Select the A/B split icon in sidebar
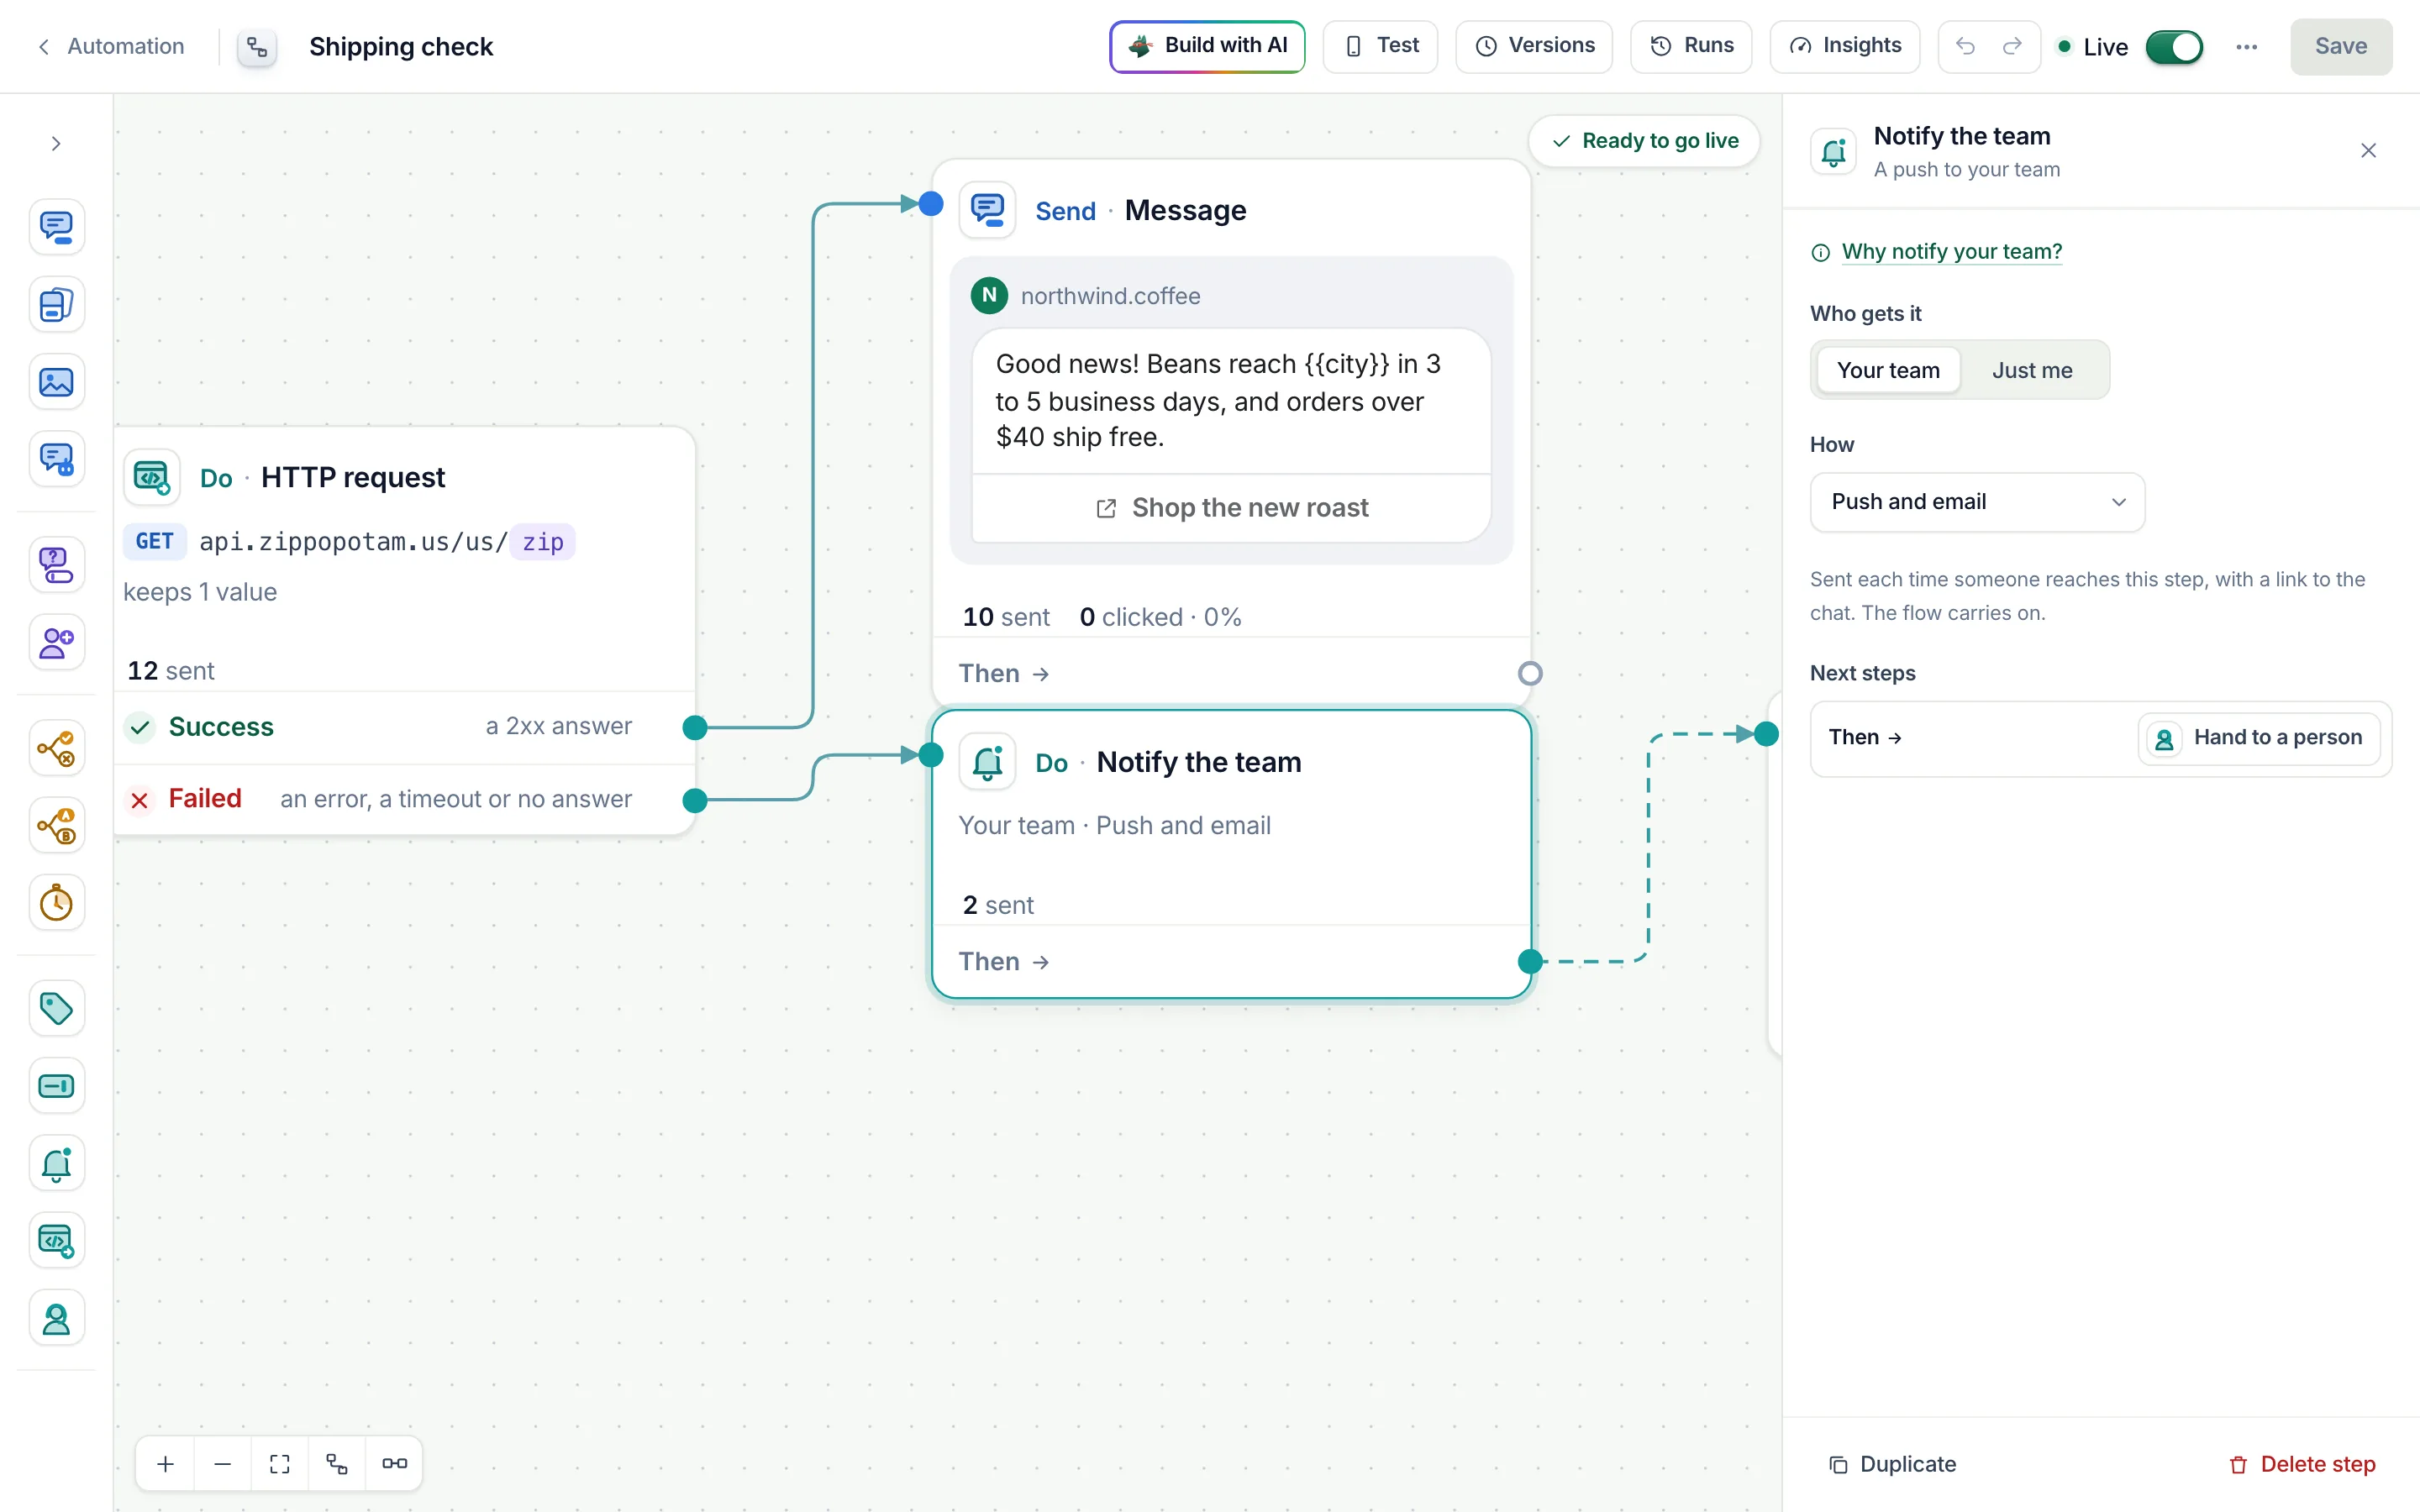 pos(57,825)
